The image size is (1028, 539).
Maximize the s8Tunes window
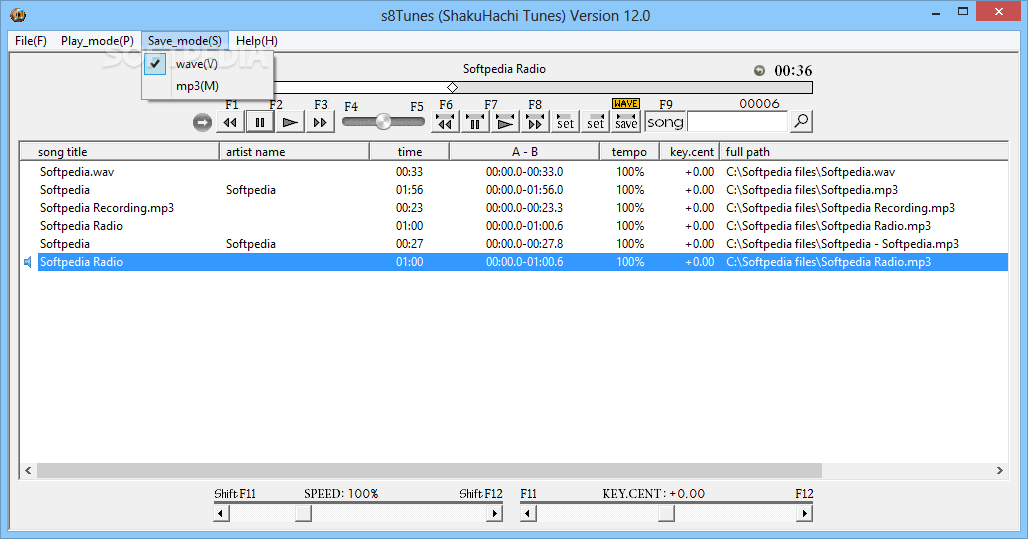[962, 12]
